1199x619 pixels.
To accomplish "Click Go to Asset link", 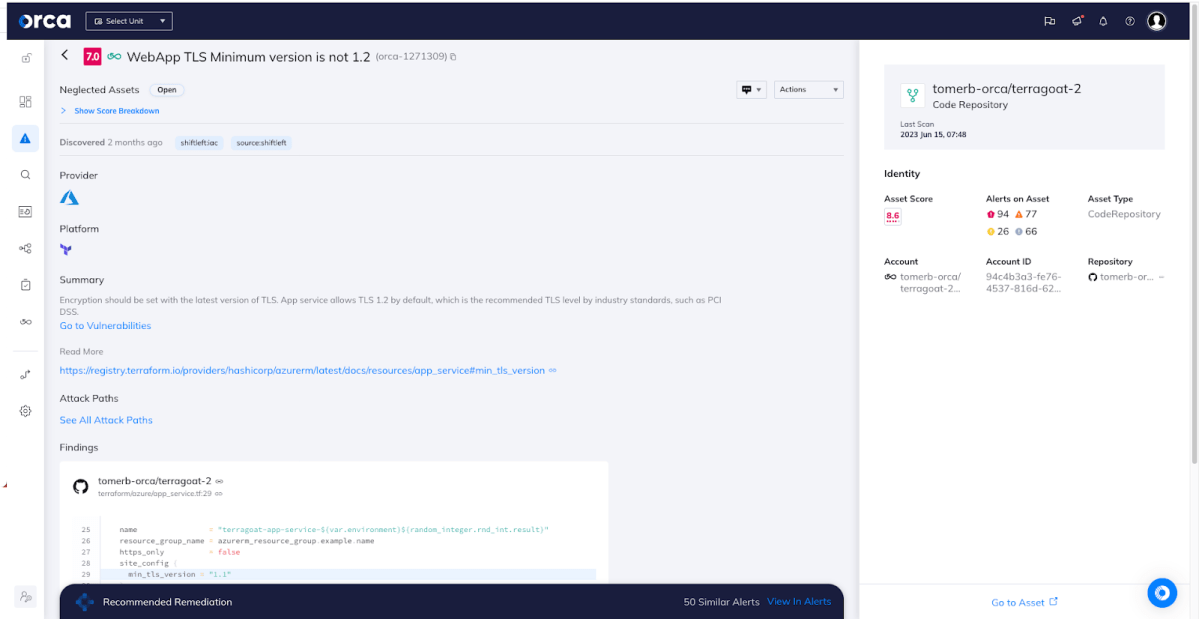I will pos(1025,602).
